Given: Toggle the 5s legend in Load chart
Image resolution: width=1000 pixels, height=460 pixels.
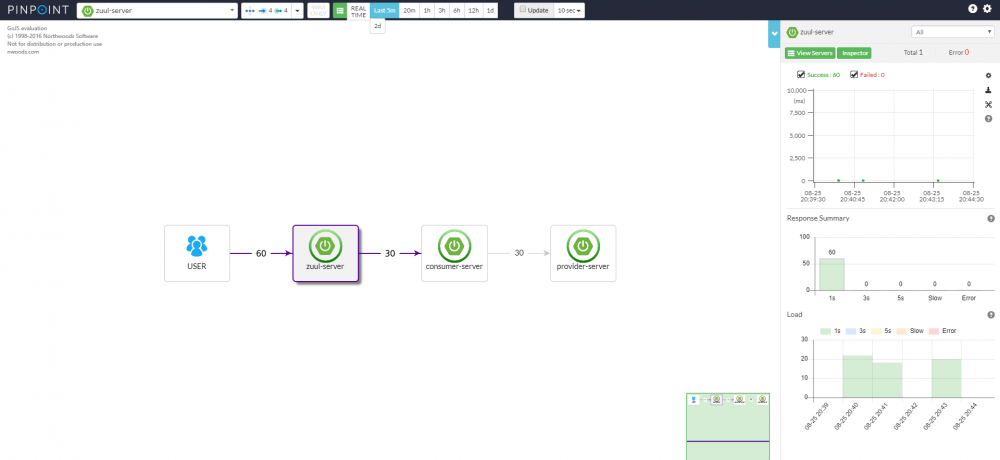Looking at the screenshot, I should pyautogui.click(x=881, y=331).
